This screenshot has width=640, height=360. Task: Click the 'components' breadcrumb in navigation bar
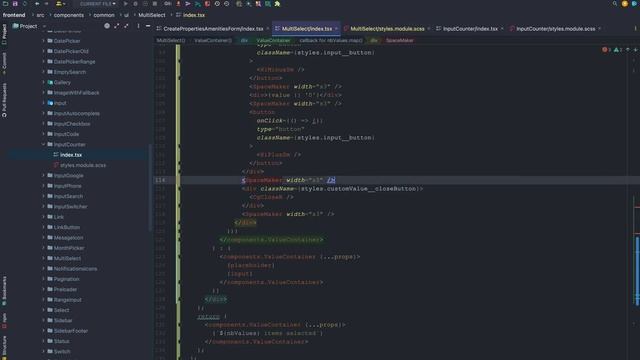pos(69,15)
